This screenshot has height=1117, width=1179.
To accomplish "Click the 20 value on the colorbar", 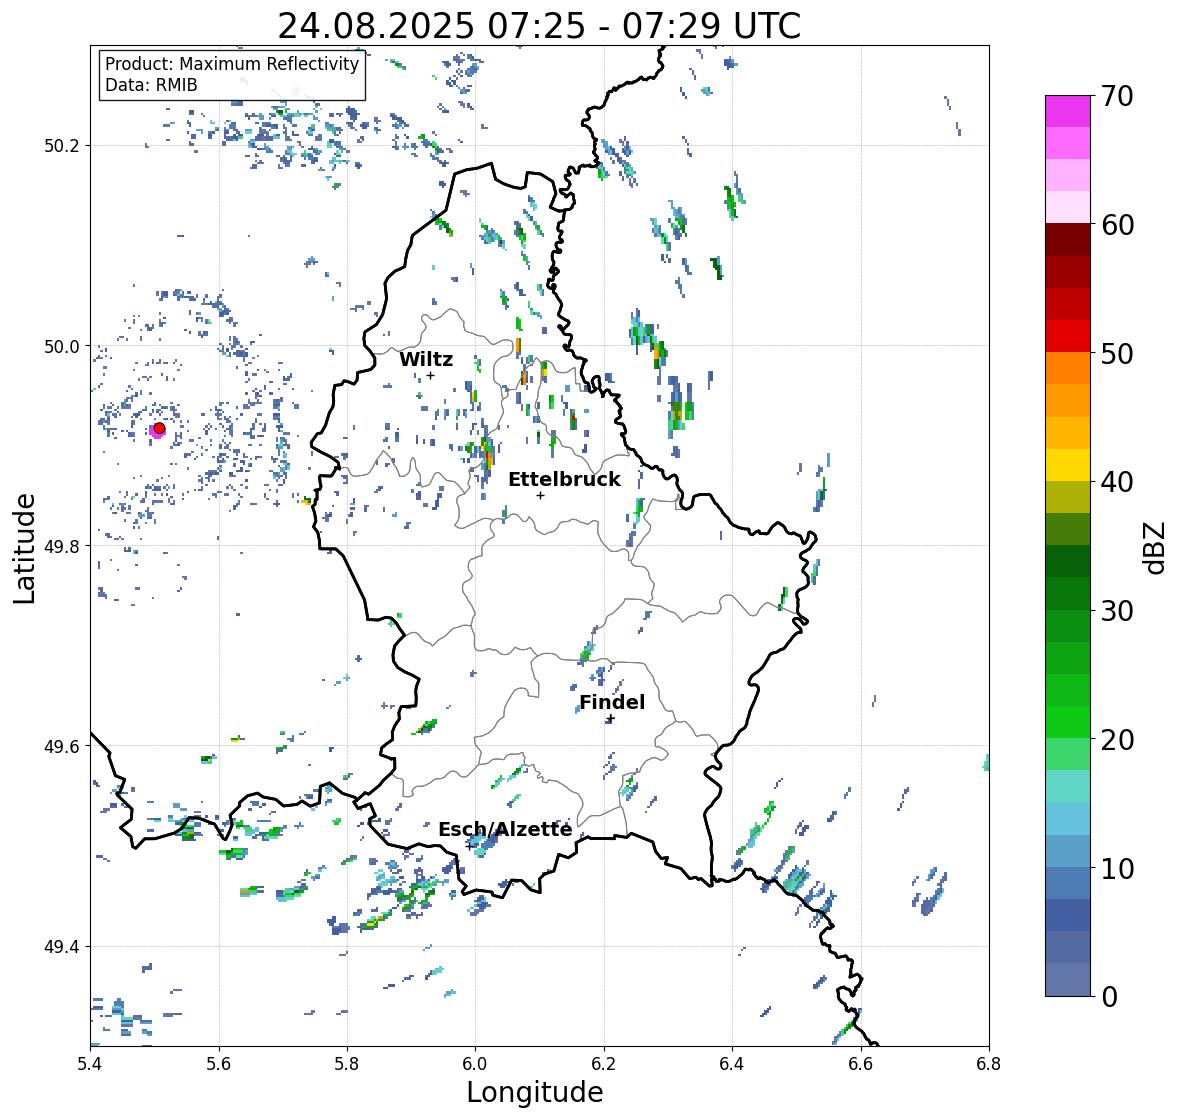I will pos(1117,739).
